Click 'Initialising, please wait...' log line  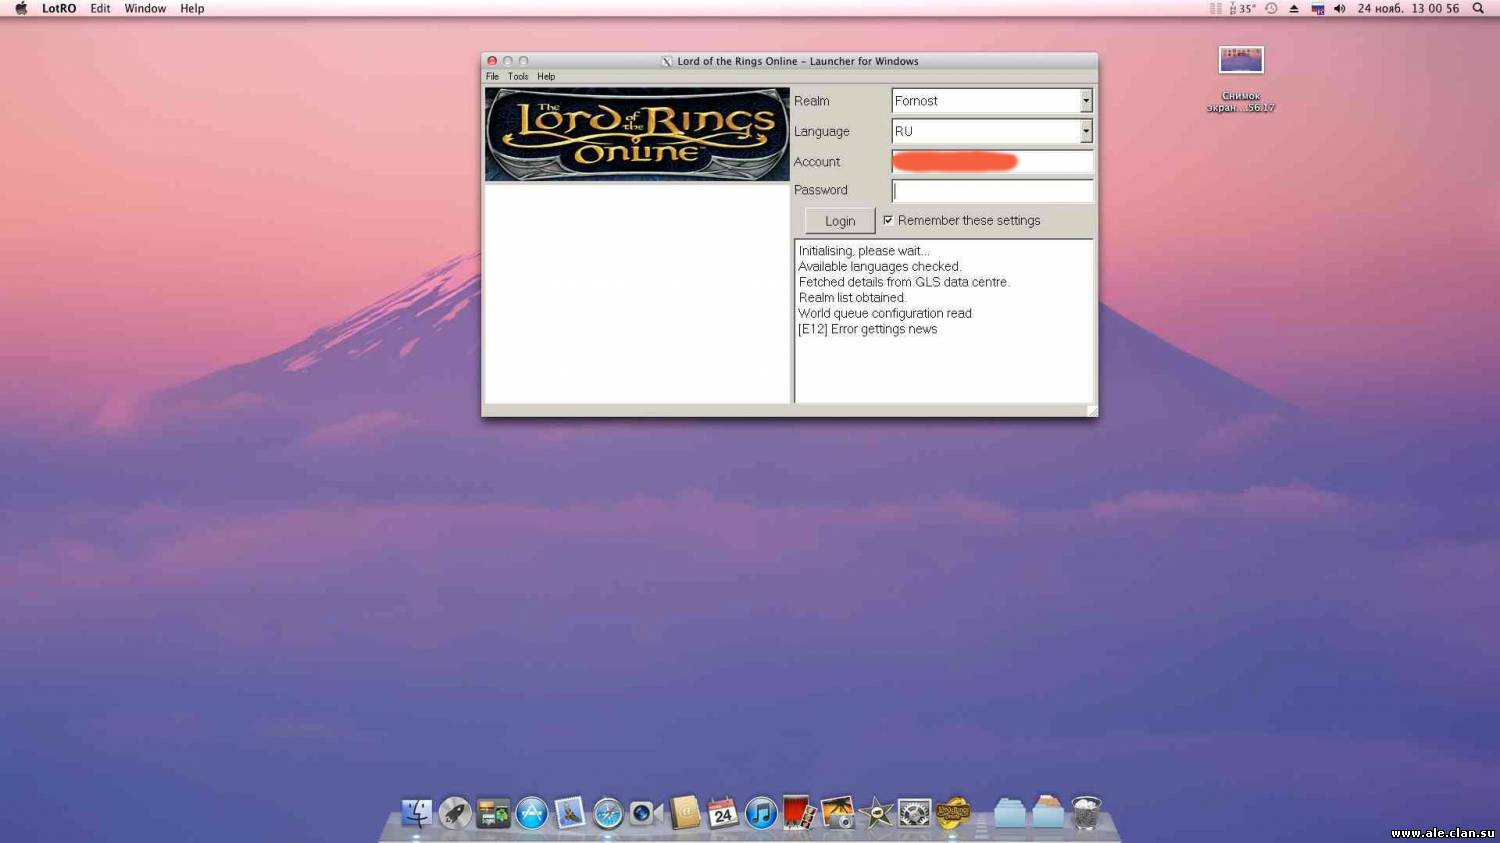pos(864,251)
